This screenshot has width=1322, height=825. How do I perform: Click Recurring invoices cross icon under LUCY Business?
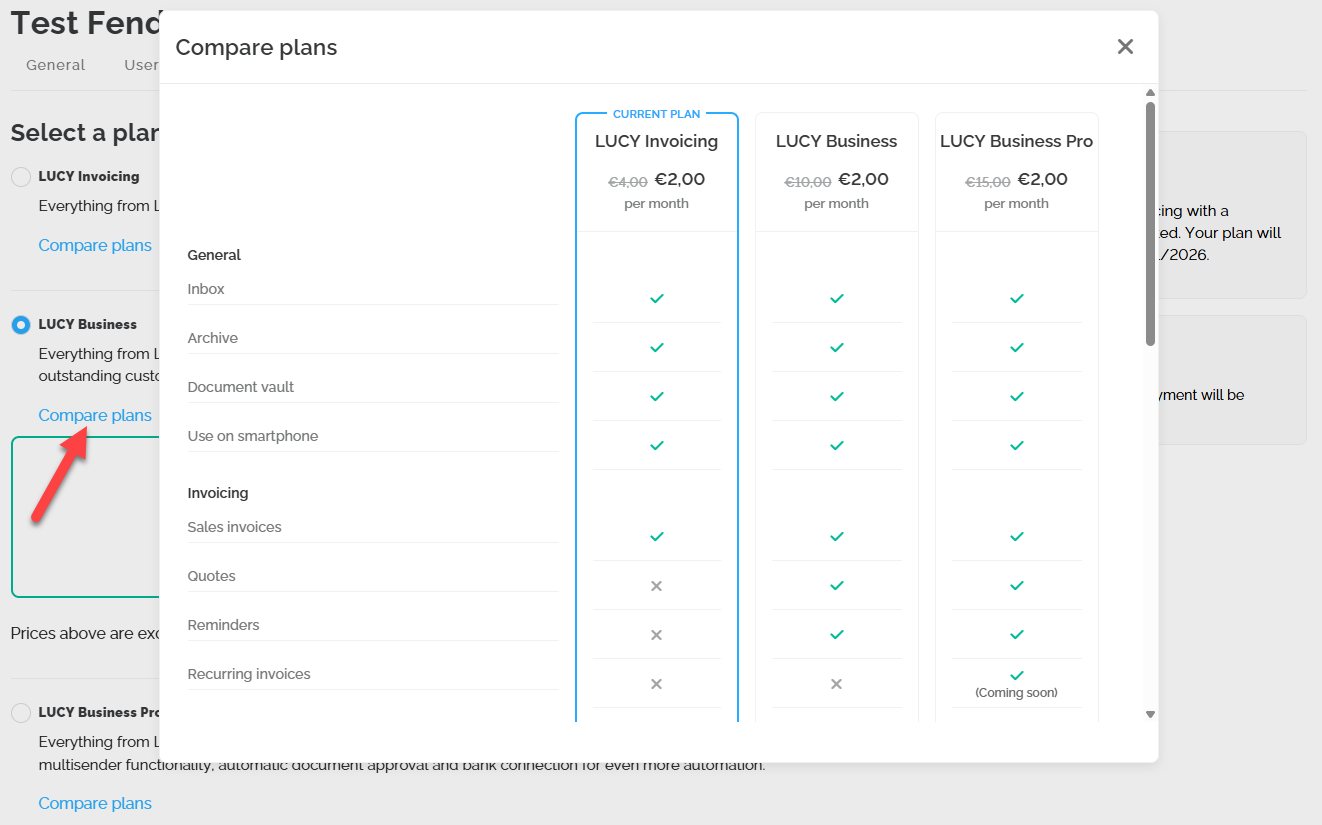click(x=837, y=684)
